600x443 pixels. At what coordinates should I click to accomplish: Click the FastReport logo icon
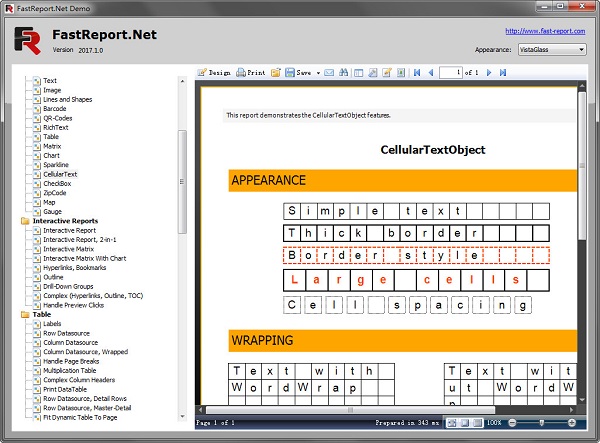click(x=28, y=41)
